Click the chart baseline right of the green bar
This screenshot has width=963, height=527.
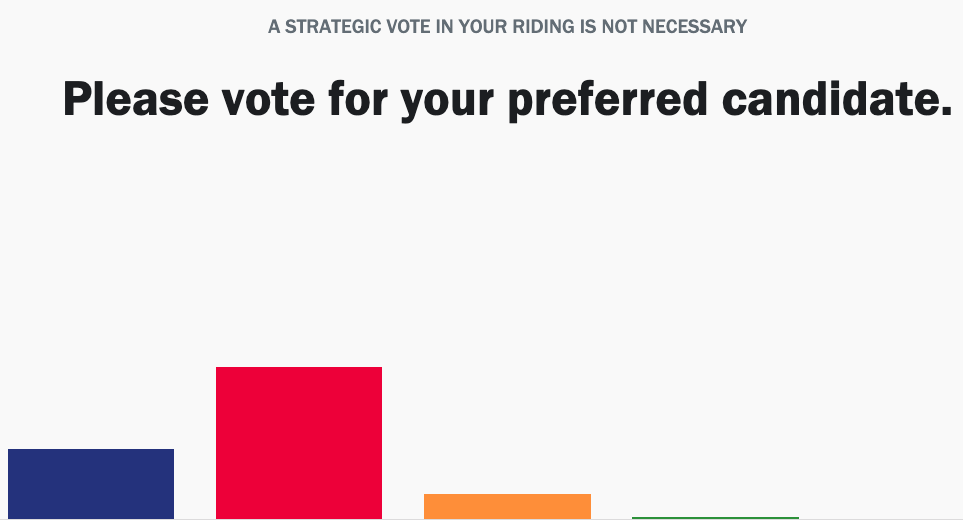pos(880,519)
